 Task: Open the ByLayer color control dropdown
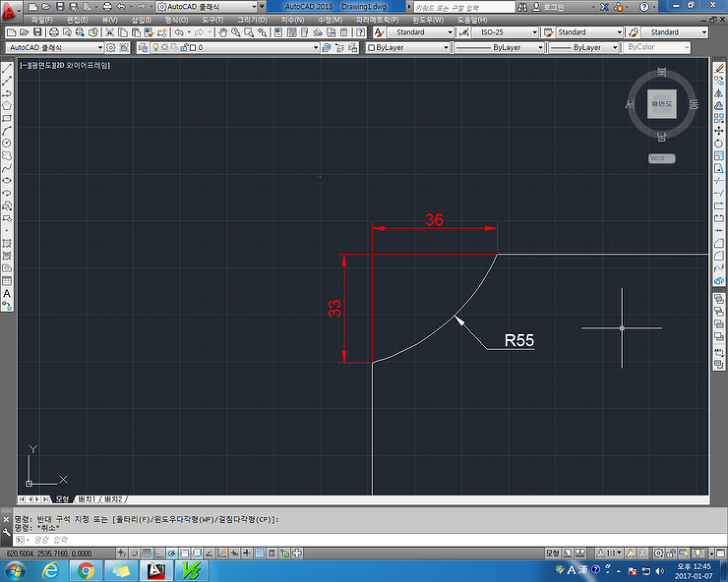[409, 47]
